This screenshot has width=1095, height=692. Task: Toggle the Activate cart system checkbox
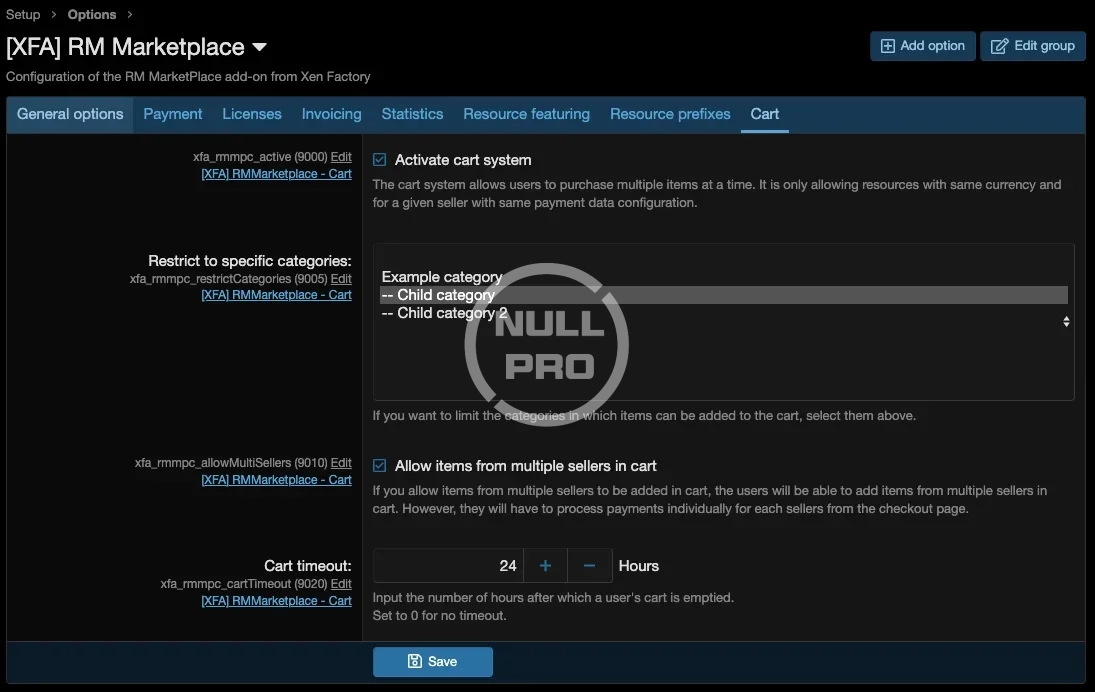pos(380,160)
